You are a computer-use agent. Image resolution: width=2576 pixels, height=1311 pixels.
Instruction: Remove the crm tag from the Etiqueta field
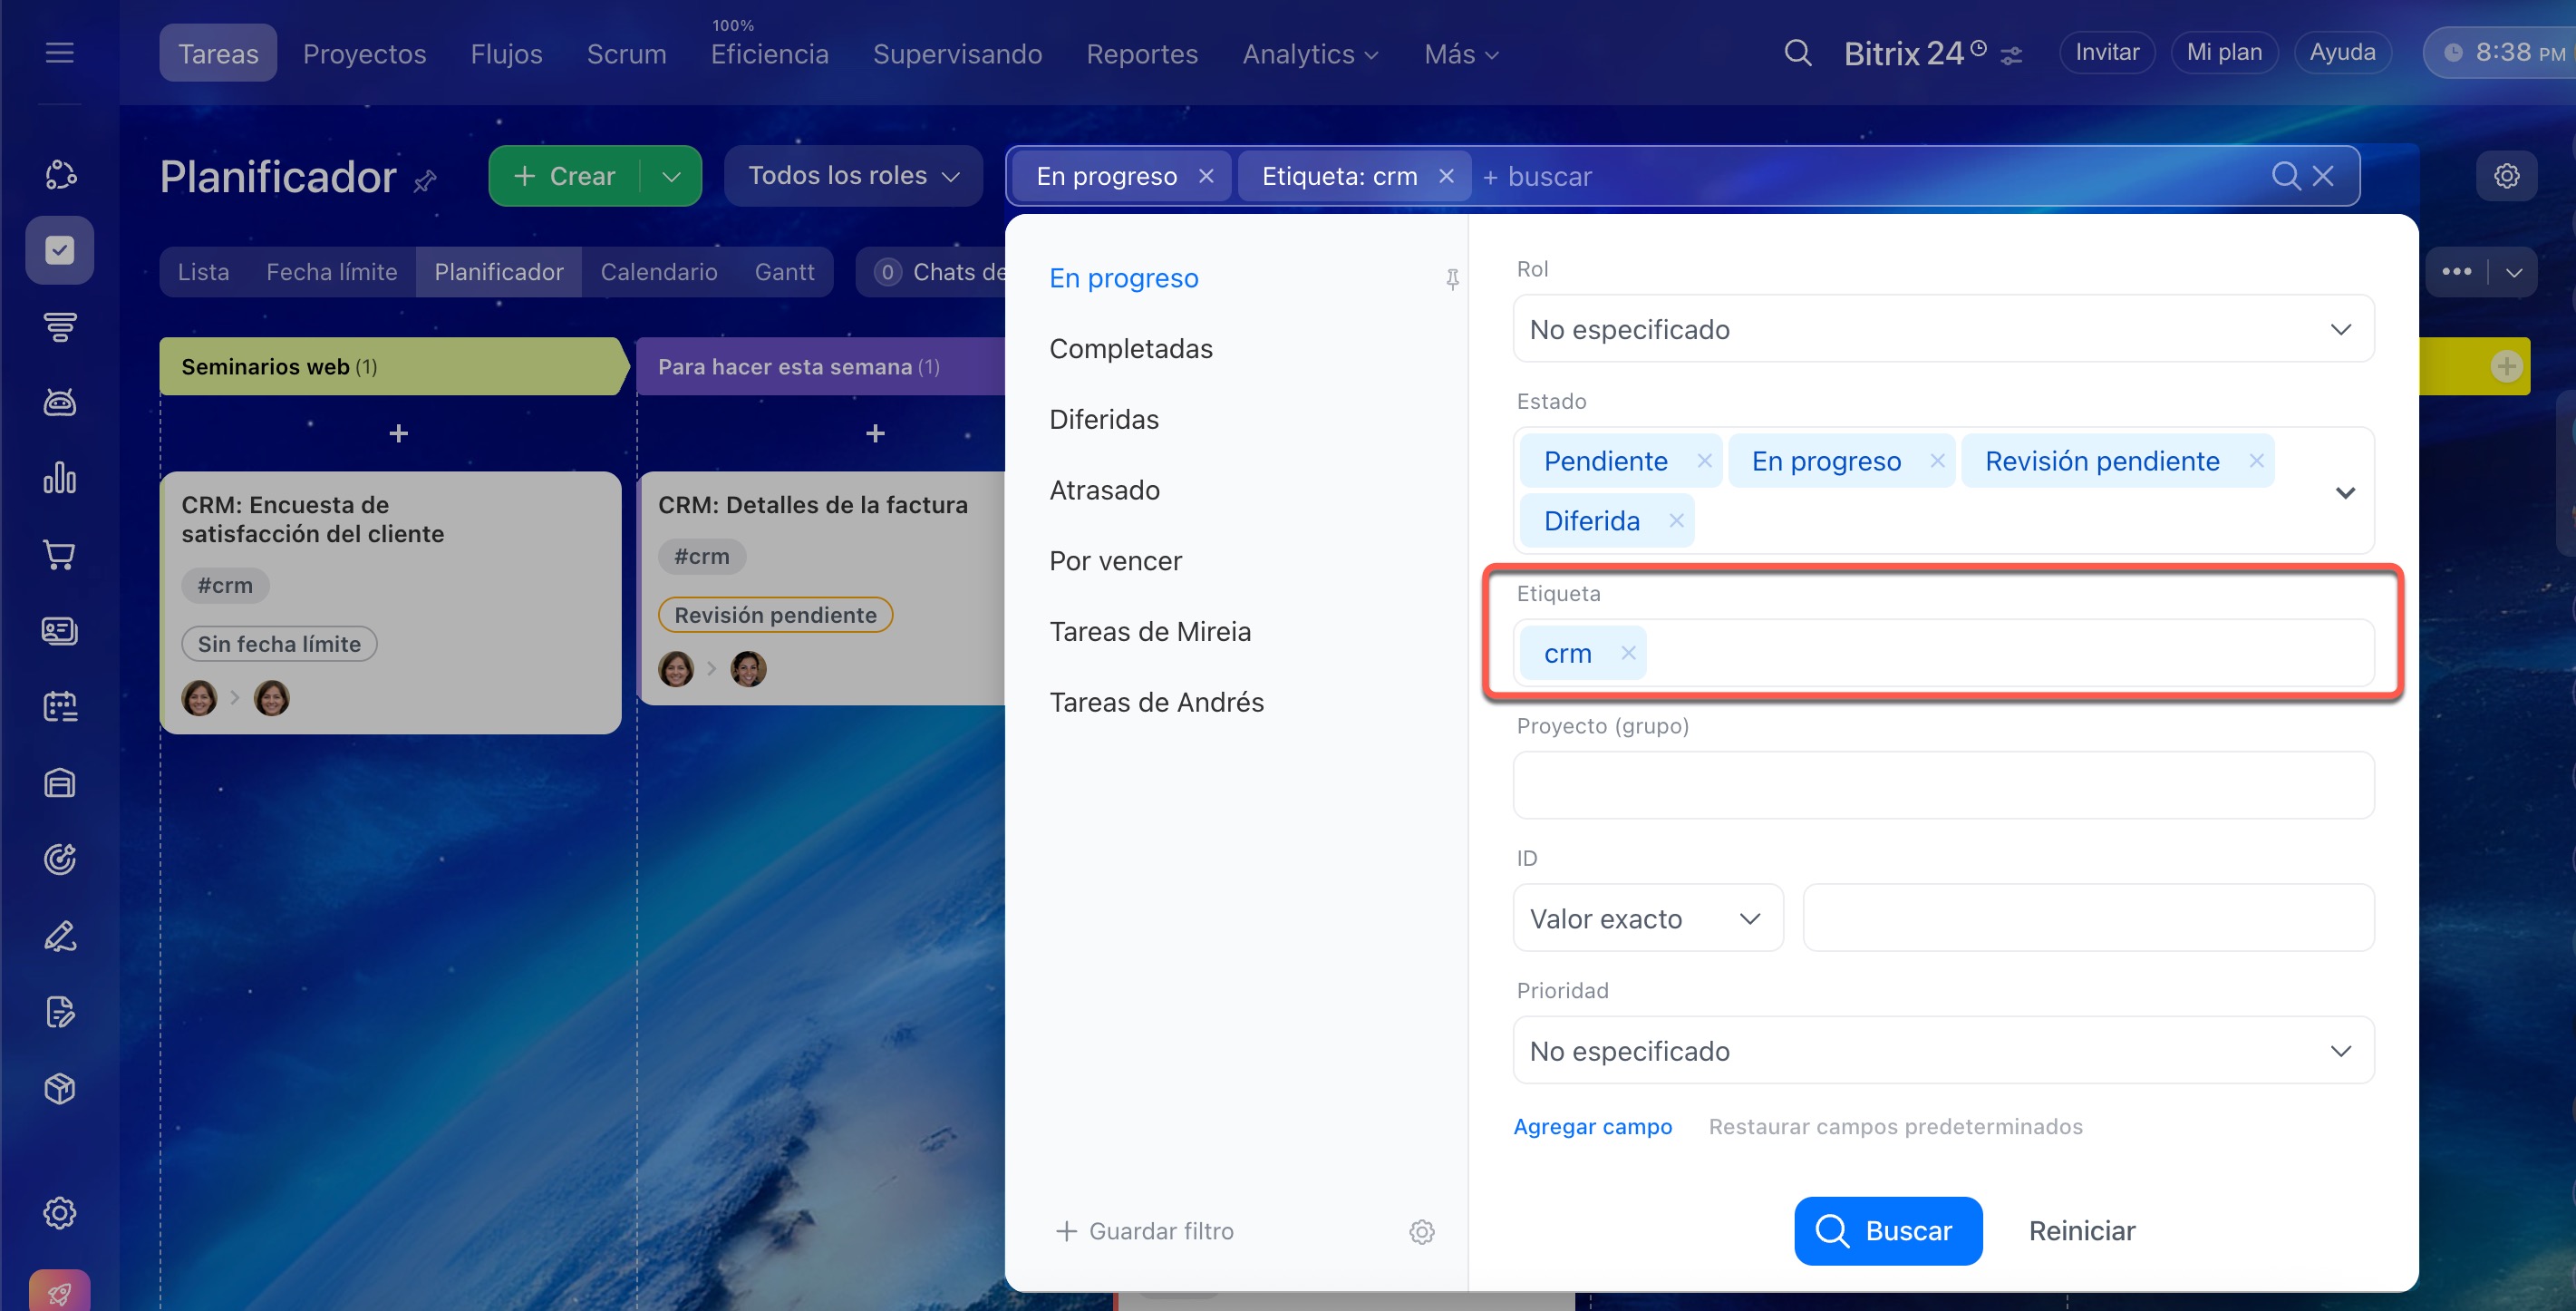pos(1628,653)
